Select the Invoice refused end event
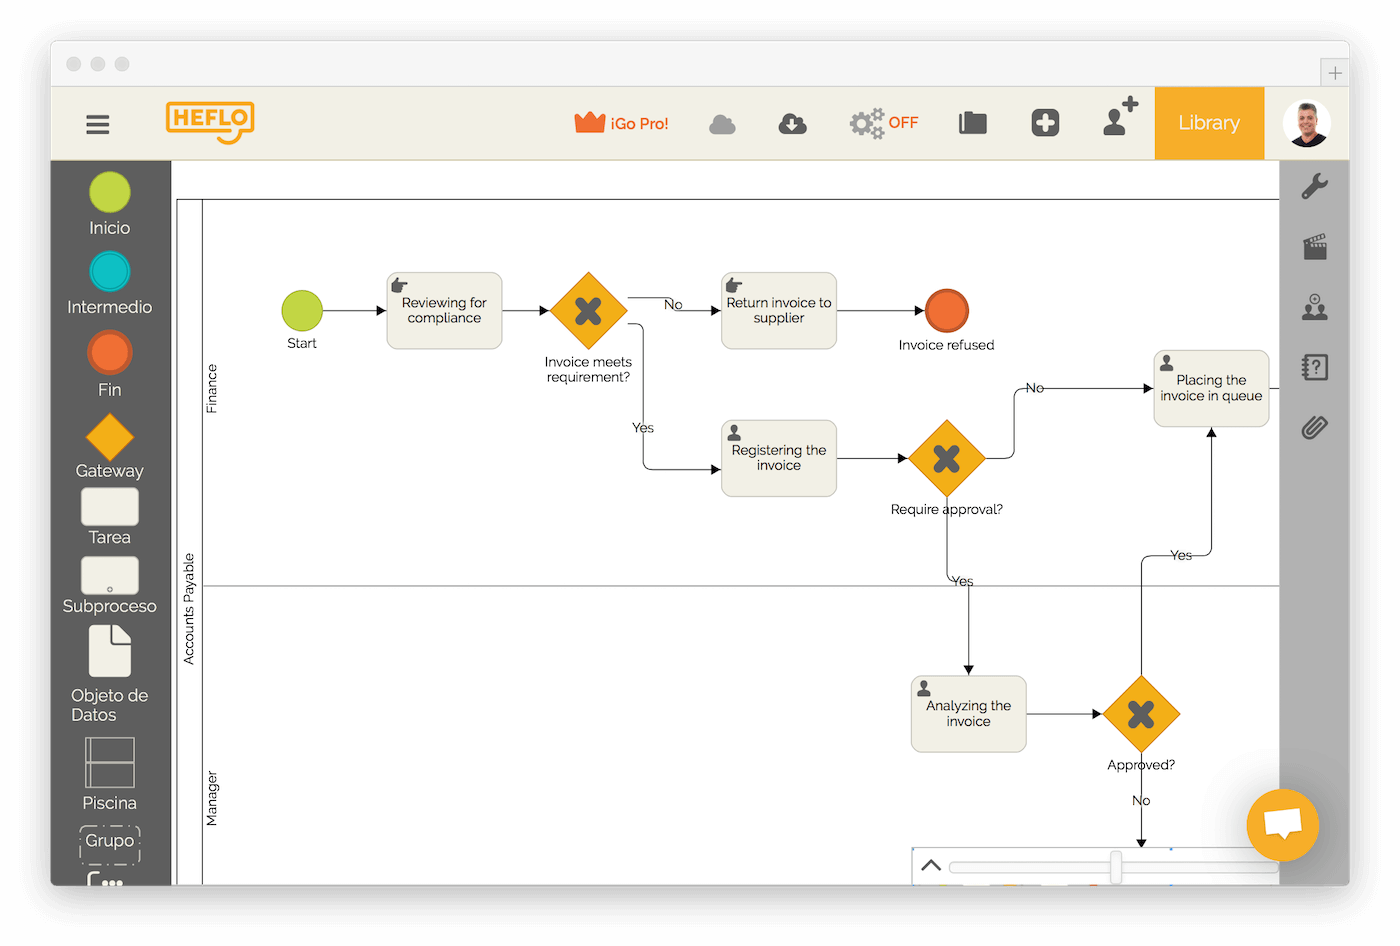Image resolution: width=1400 pixels, height=946 pixels. pyautogui.click(x=947, y=311)
